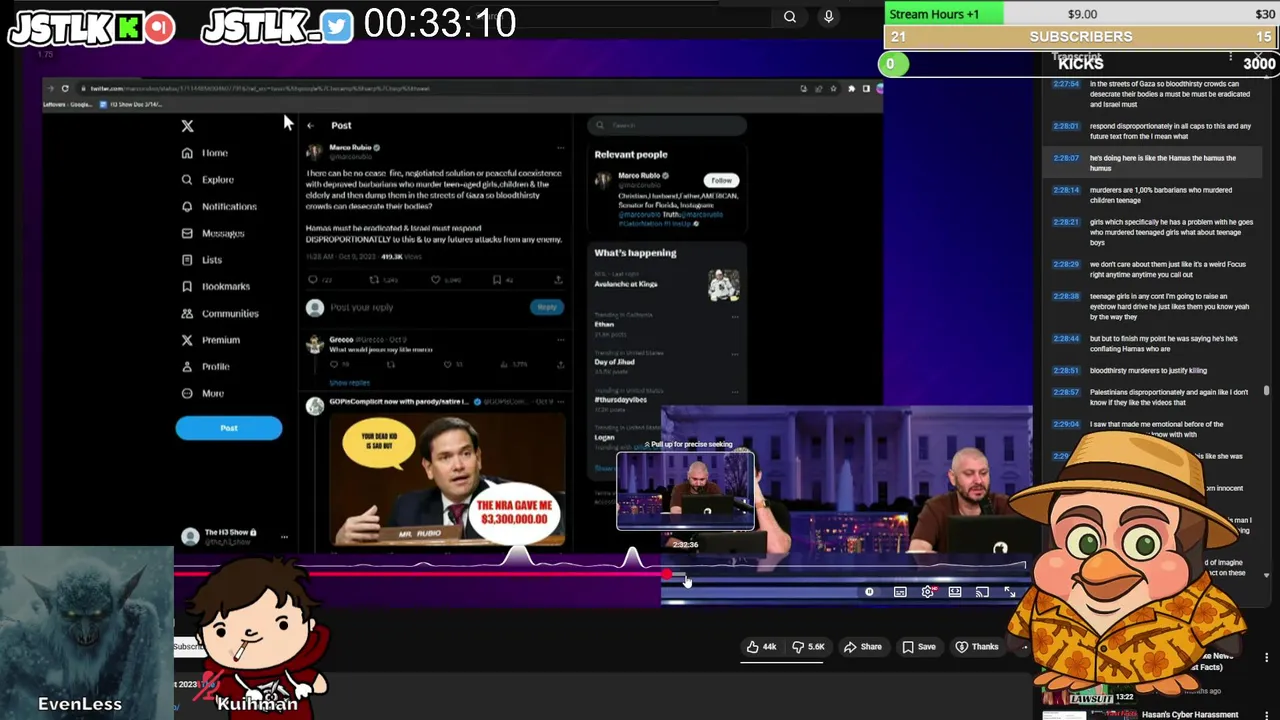Click the Communities people icon
This screenshot has width=1280, height=720.
tap(187, 313)
